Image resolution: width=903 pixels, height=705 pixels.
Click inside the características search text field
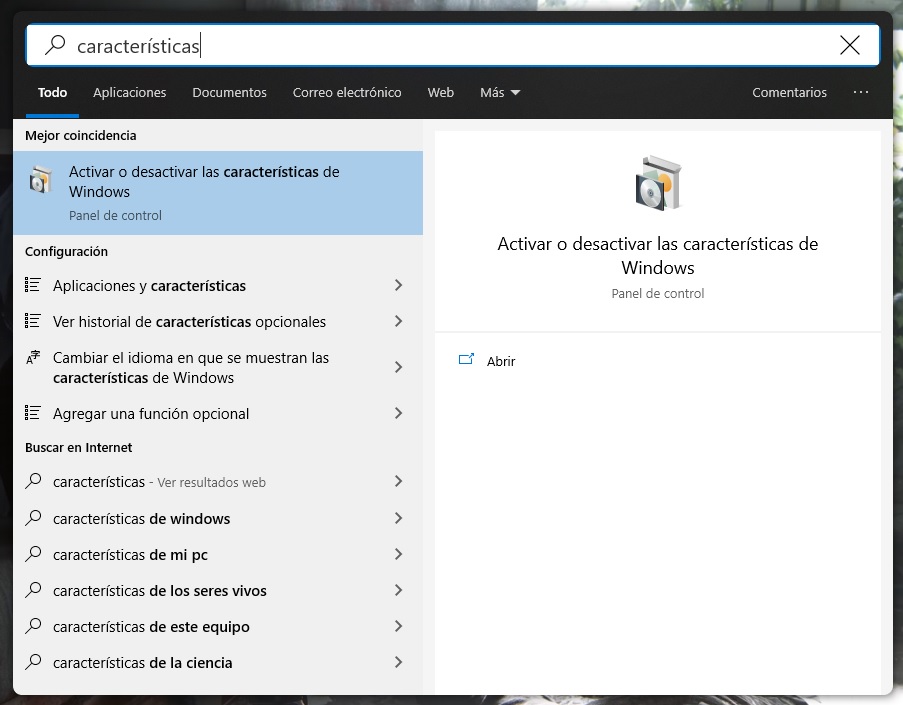[450, 46]
